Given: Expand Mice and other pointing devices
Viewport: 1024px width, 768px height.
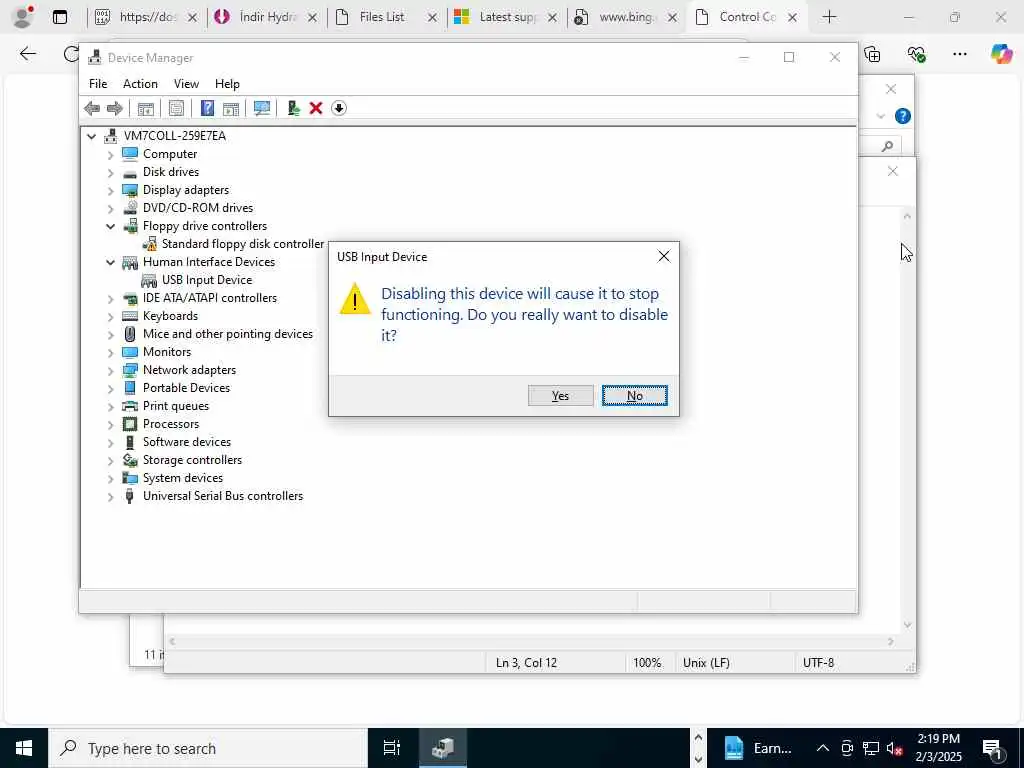Looking at the screenshot, I should click(110, 335).
